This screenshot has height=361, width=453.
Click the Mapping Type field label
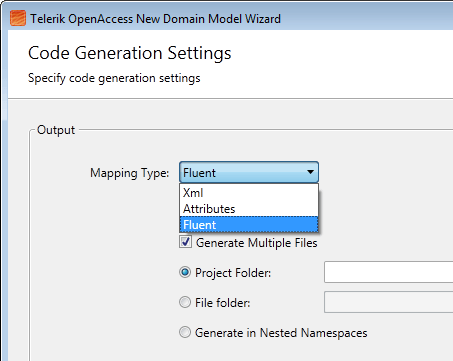[130, 173]
